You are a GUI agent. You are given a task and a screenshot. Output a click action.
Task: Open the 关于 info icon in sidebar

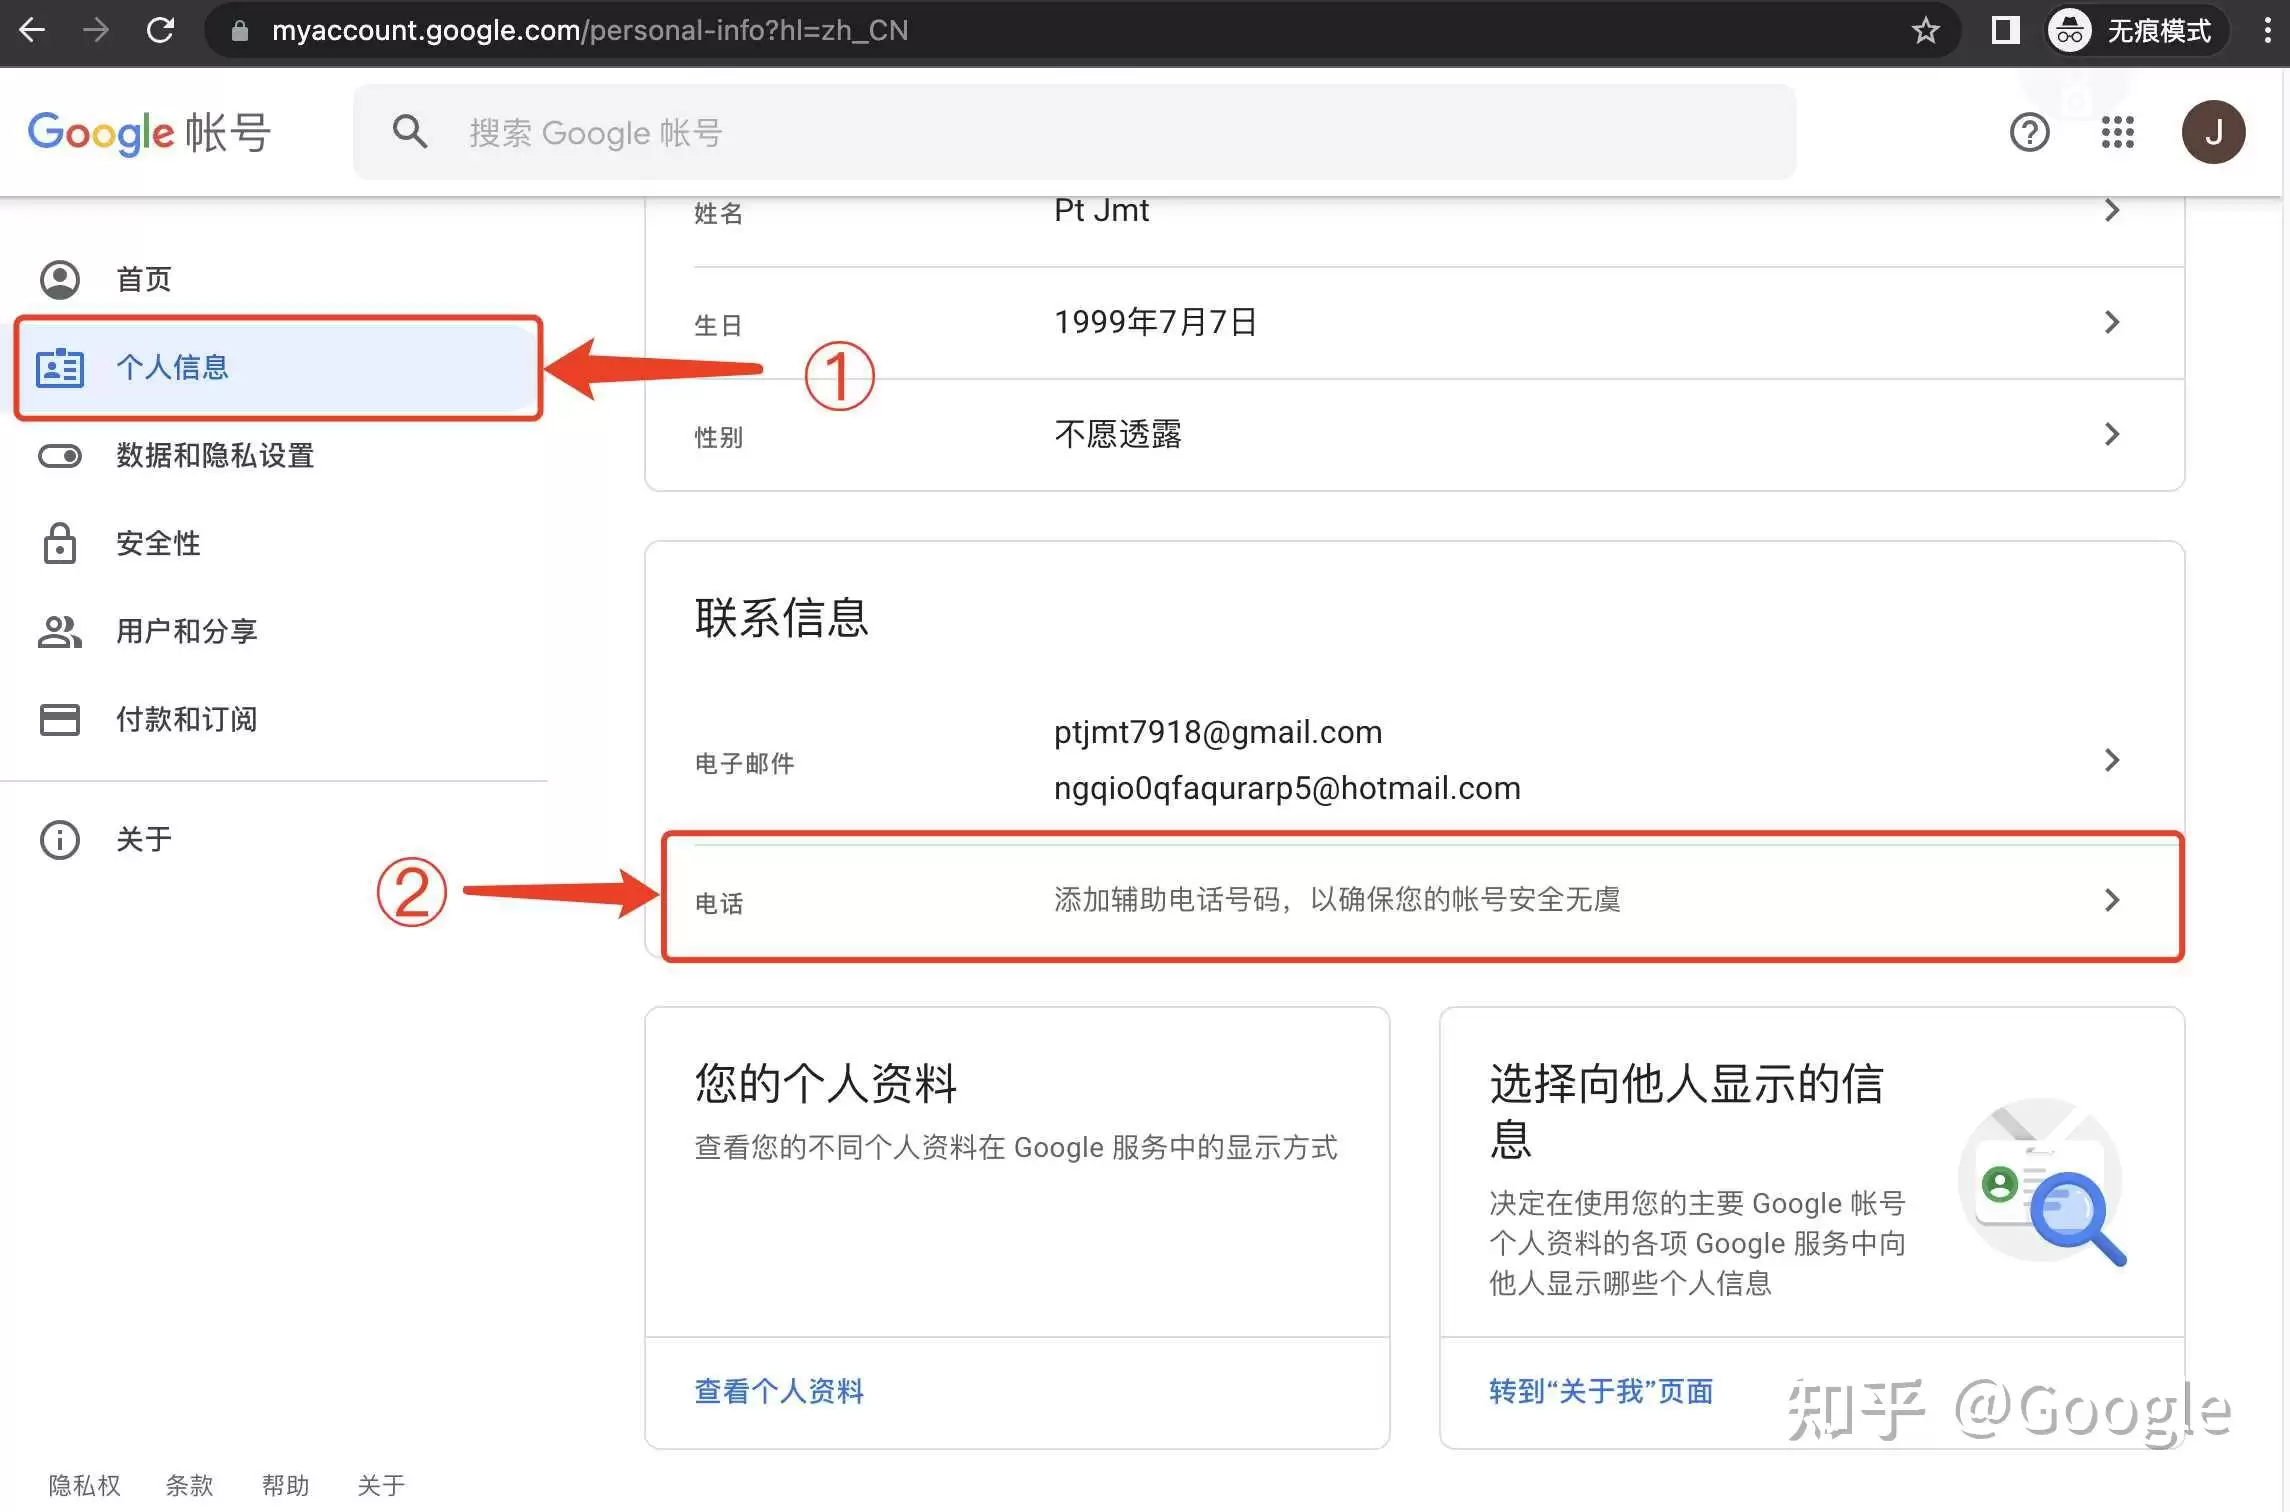(x=58, y=839)
